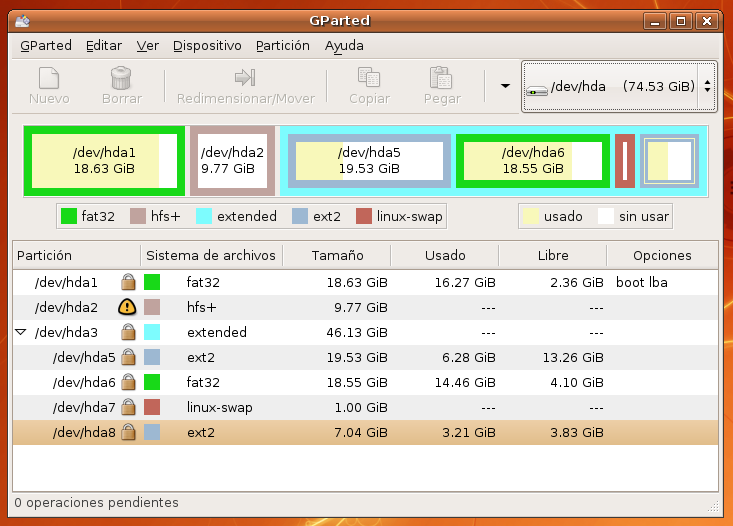
Task: Click the lock icon beside /dev/hda7
Action: click(127, 407)
